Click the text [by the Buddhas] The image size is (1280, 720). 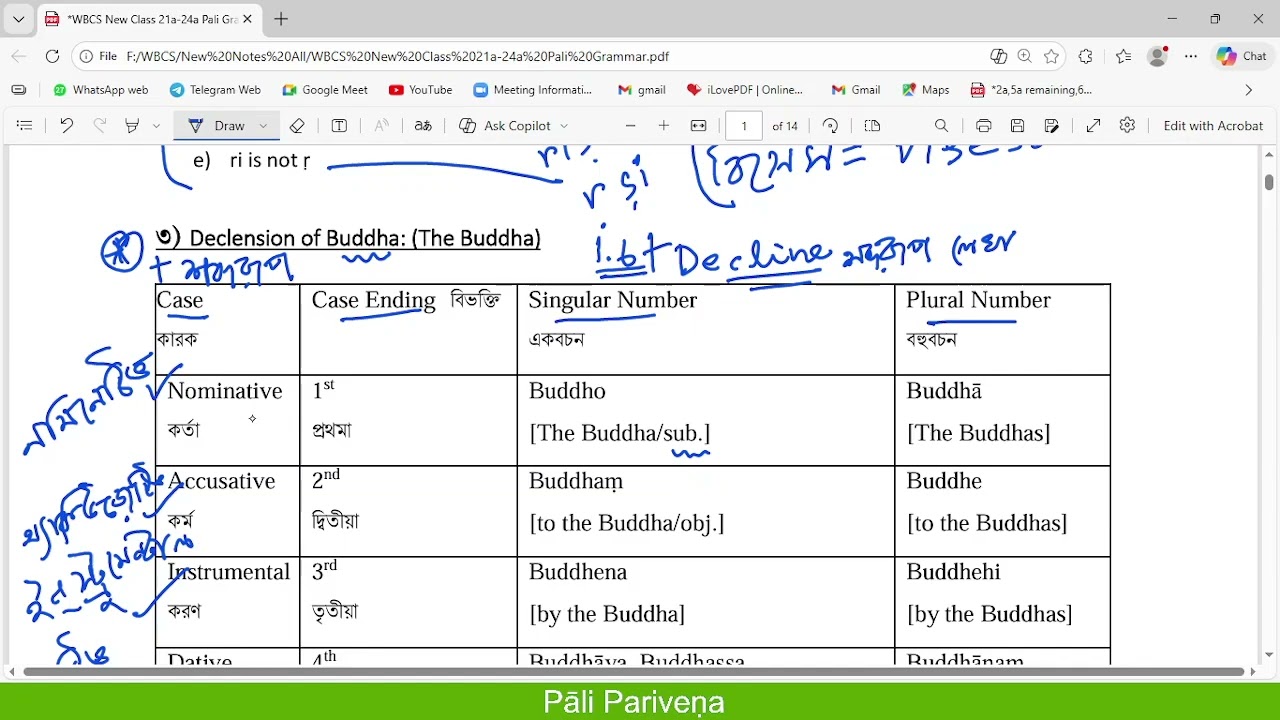(x=989, y=614)
